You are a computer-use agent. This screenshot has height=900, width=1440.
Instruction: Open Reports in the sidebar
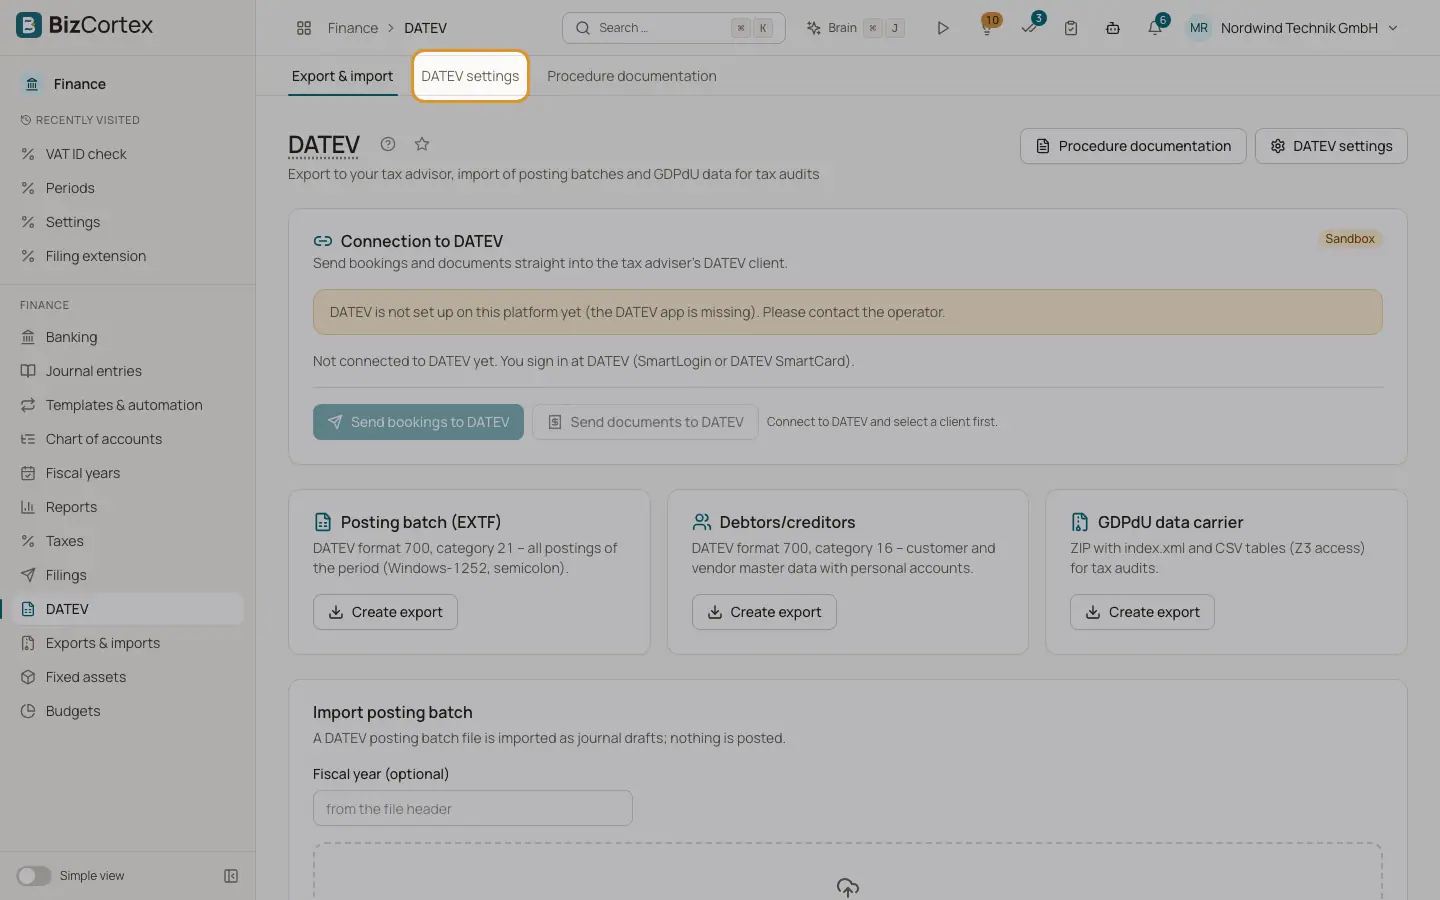click(128, 507)
